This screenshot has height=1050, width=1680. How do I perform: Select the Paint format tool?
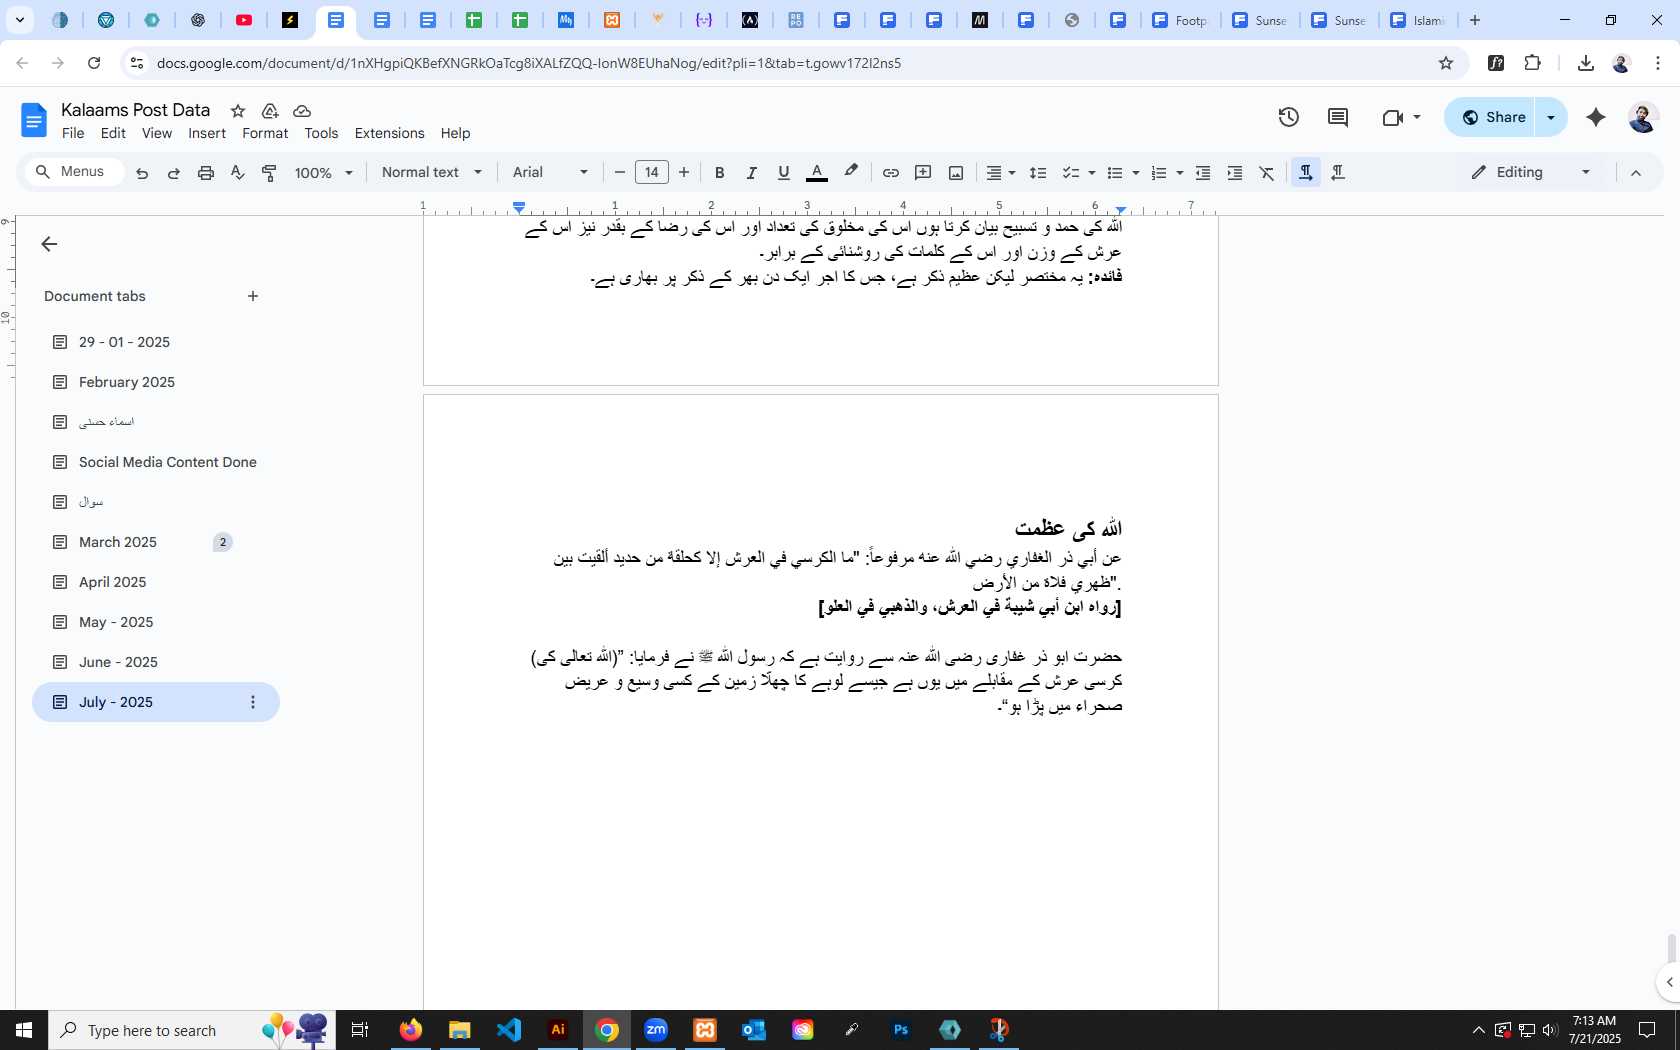pos(269,173)
